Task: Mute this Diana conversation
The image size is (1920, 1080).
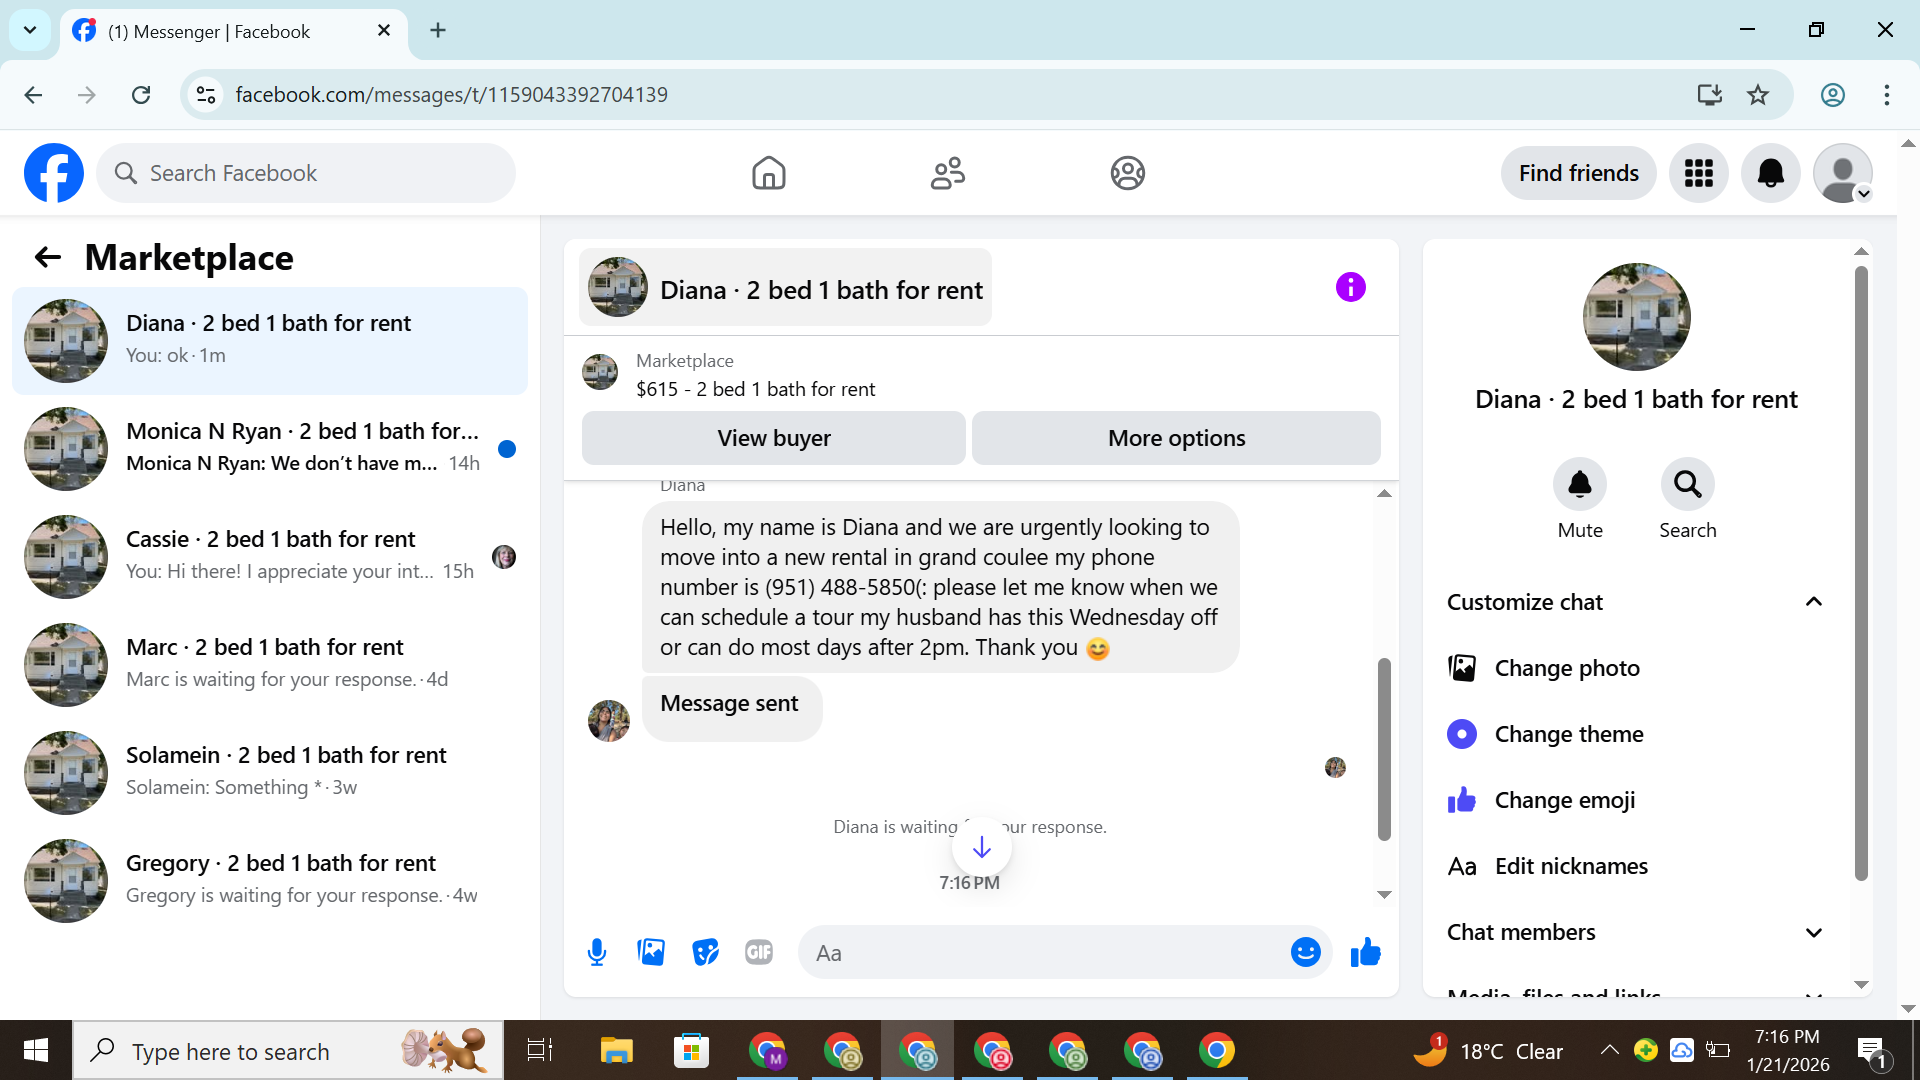Action: (x=1579, y=485)
